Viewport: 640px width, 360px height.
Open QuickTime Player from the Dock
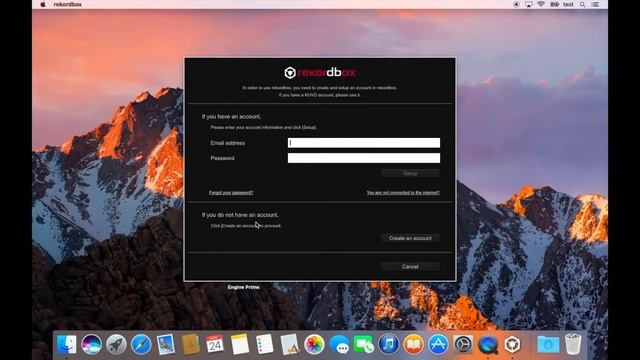(x=488, y=344)
